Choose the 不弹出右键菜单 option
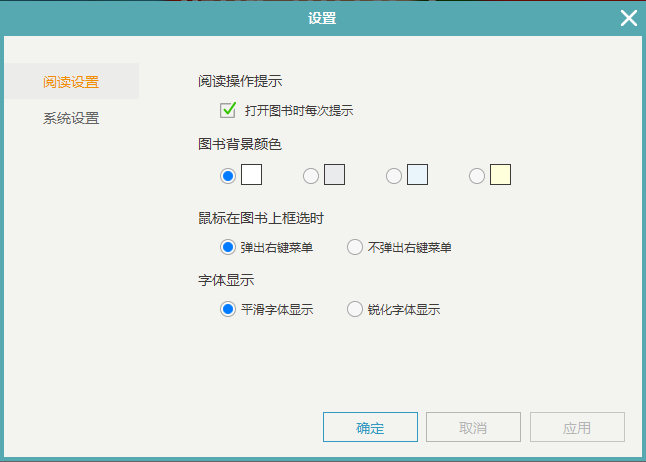 (355, 247)
